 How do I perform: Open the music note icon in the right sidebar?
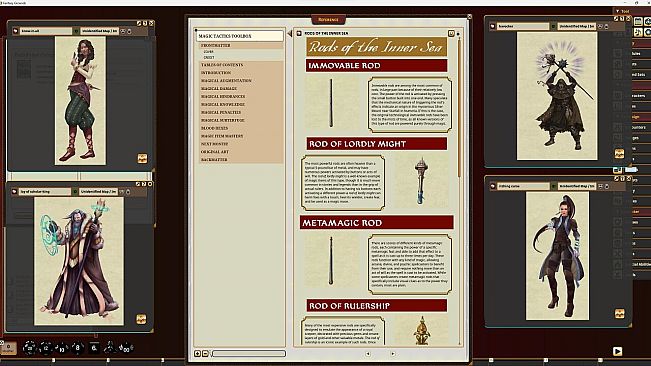click(639, 32)
